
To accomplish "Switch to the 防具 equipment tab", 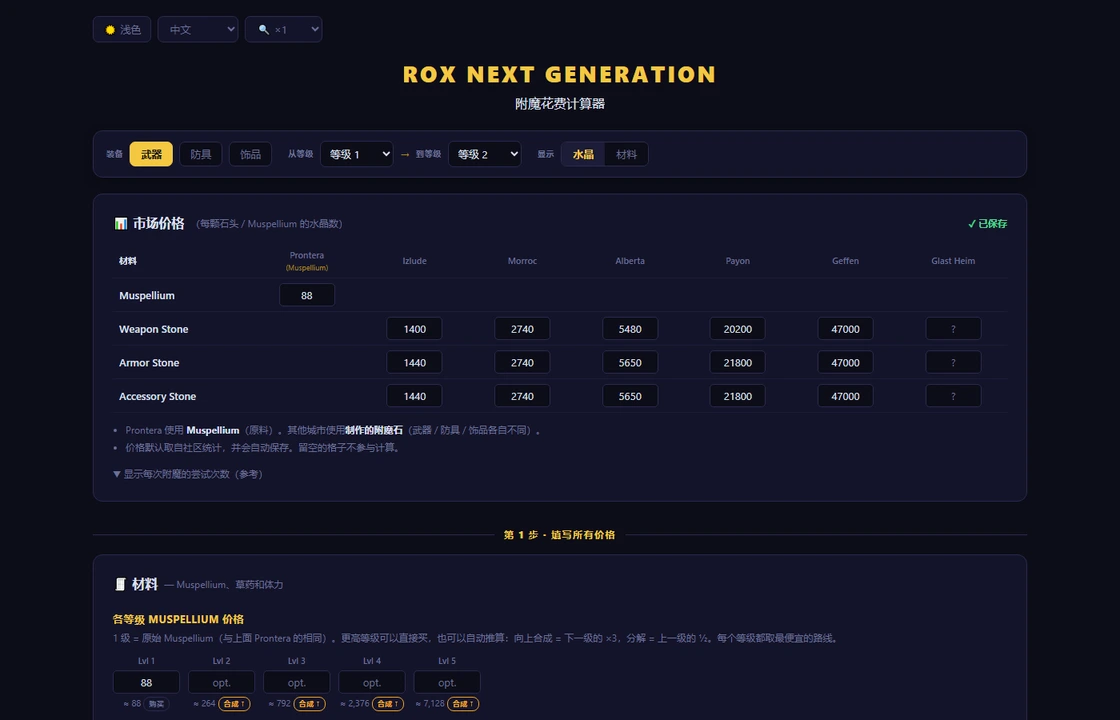I will tap(201, 154).
